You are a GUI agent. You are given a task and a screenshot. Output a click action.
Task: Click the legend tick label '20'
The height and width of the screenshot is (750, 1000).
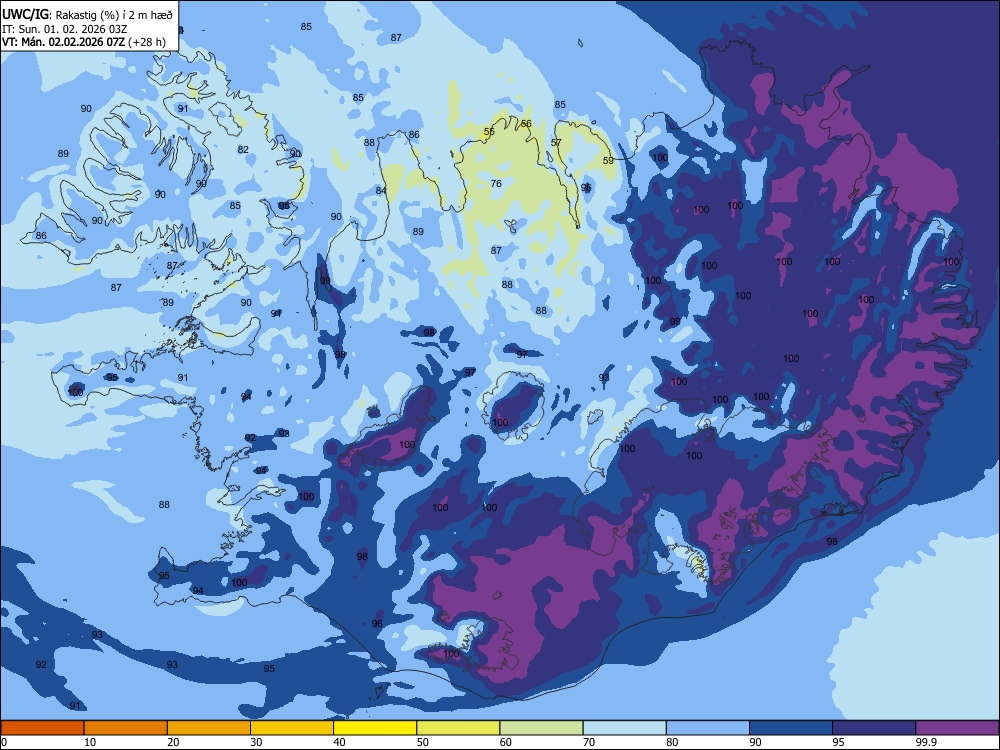tap(173, 742)
